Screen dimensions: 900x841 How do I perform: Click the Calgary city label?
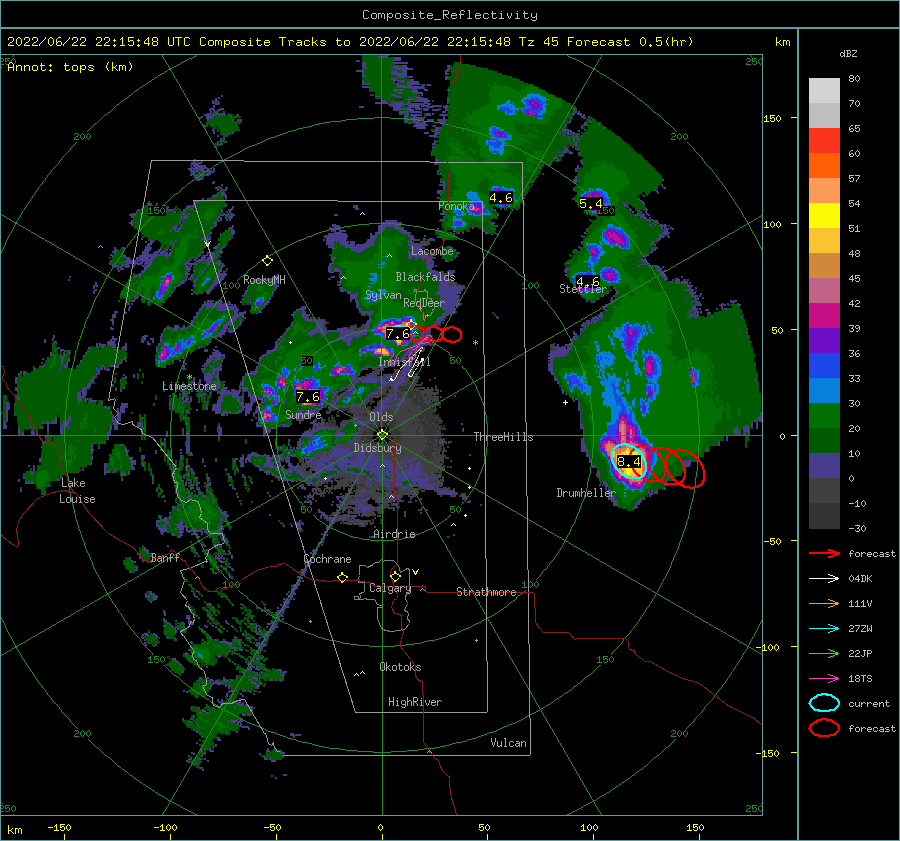(x=390, y=588)
